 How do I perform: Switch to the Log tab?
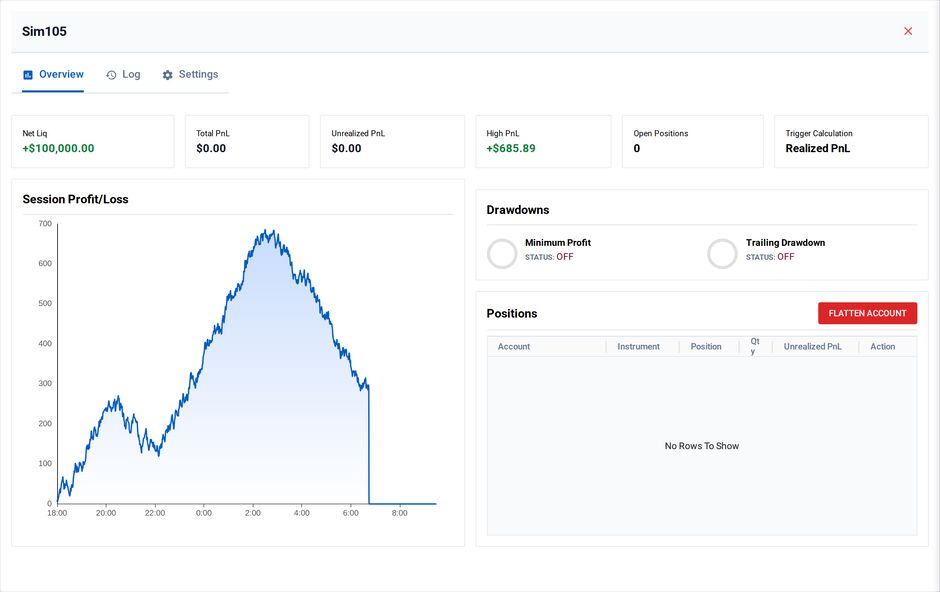[123, 75]
